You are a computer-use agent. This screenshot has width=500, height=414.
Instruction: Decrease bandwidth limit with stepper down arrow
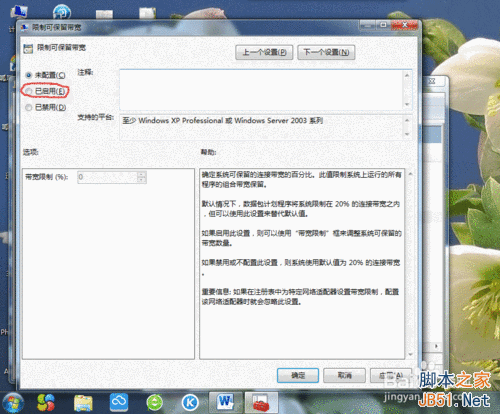pyautogui.click(x=142, y=180)
